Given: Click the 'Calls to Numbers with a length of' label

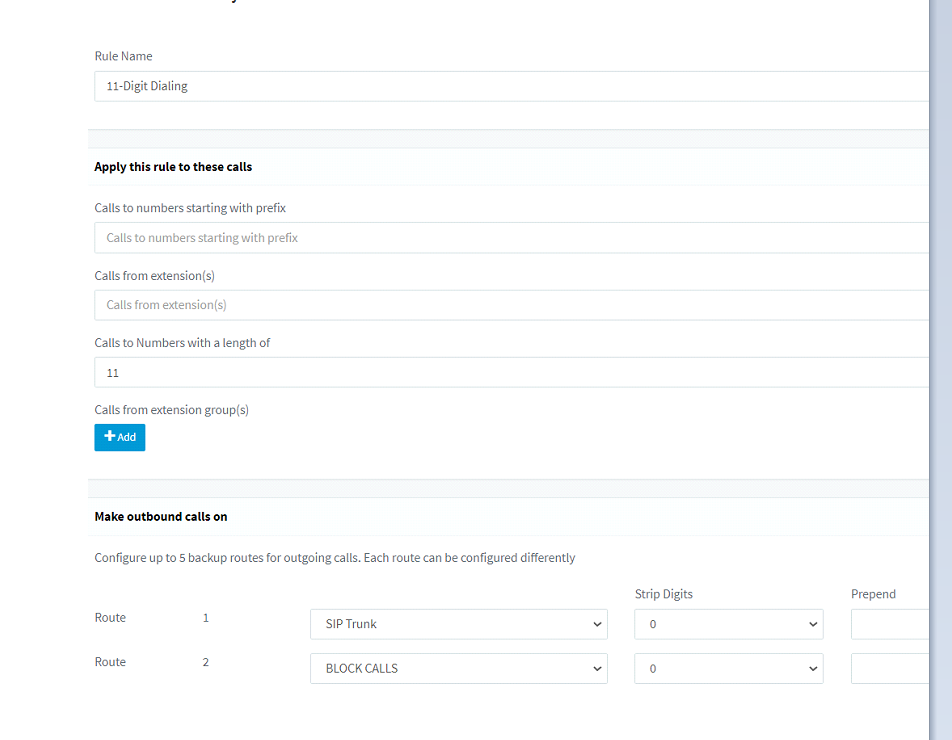Looking at the screenshot, I should [182, 343].
